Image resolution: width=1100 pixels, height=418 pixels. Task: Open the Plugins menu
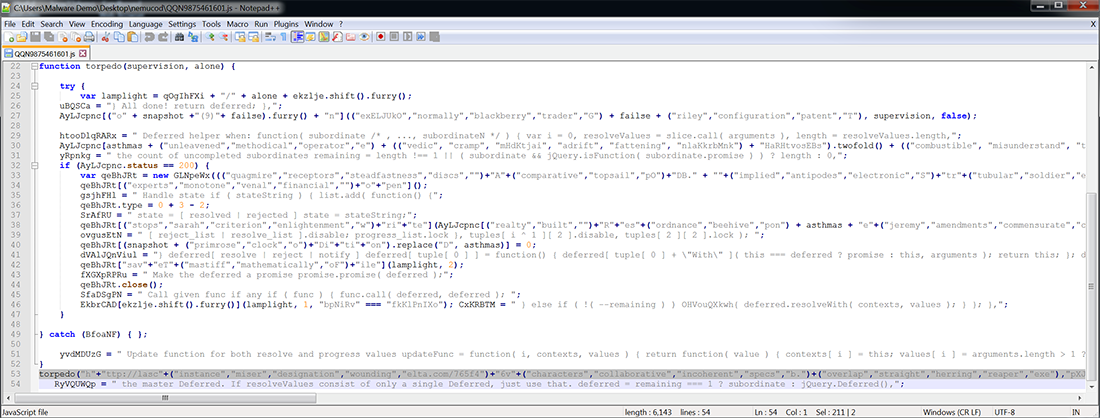[286, 24]
